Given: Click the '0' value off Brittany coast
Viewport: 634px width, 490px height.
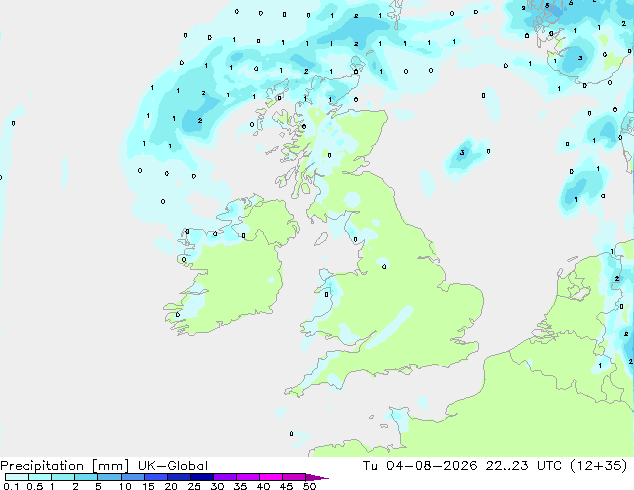Looking at the screenshot, I should click(x=291, y=434).
